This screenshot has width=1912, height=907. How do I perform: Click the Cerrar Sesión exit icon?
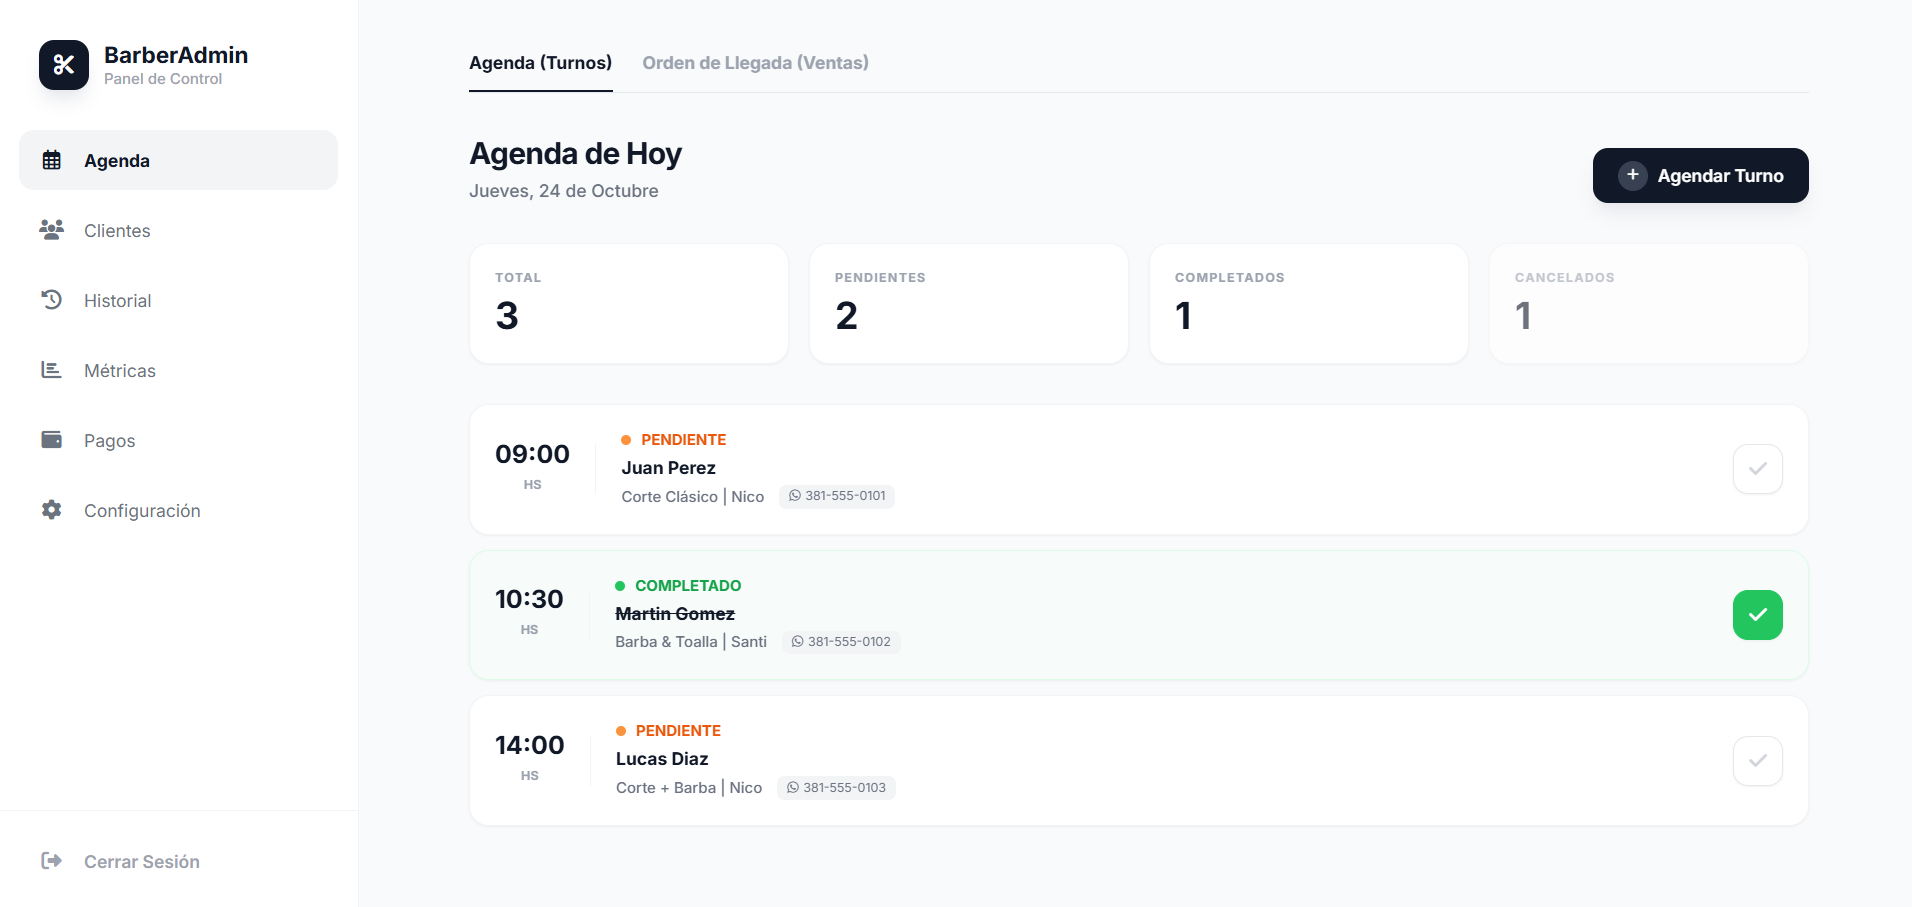coord(52,861)
